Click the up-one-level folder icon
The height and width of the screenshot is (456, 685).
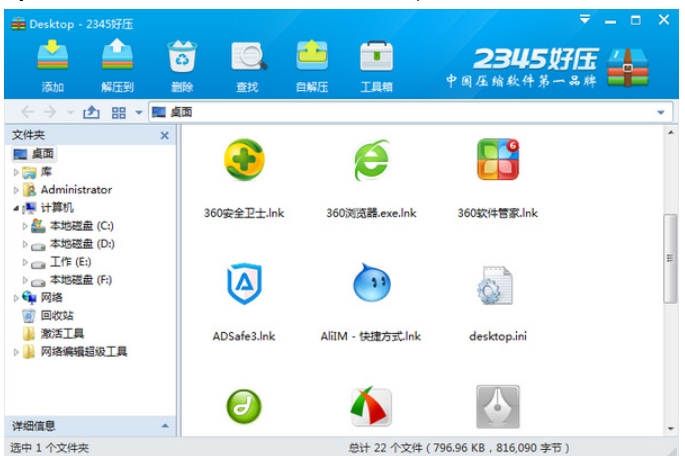(91, 112)
